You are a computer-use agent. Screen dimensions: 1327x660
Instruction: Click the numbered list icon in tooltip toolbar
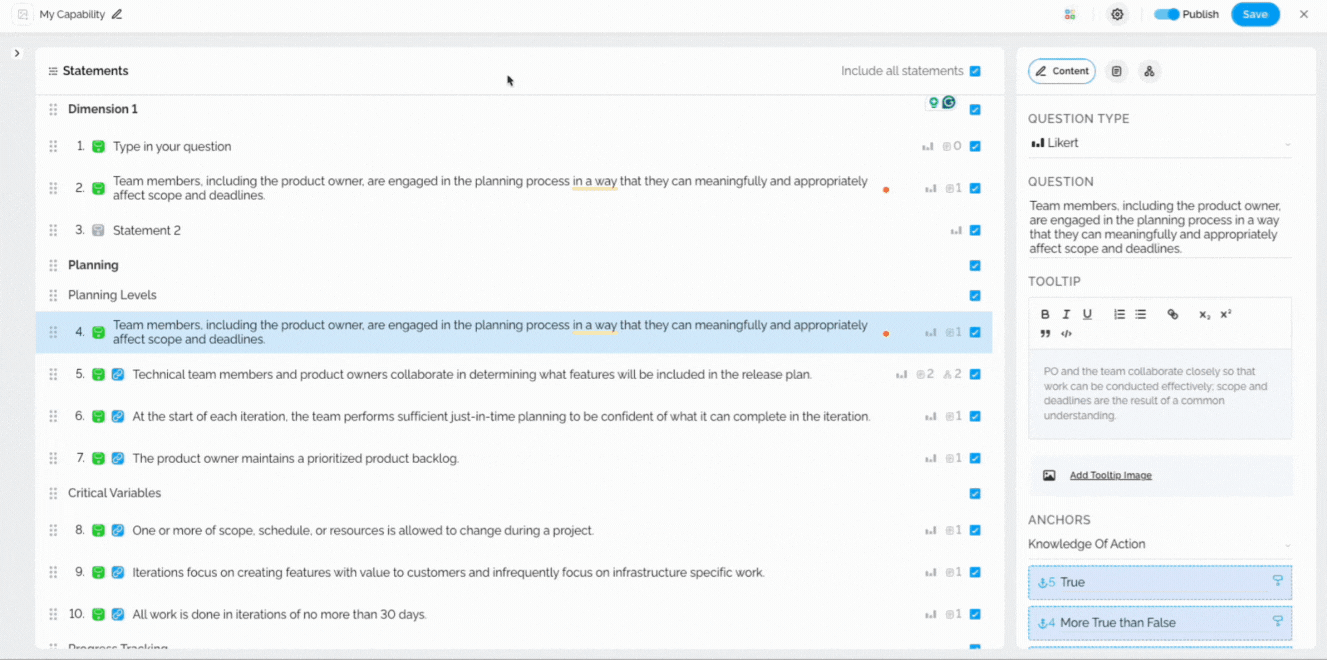(x=1119, y=314)
